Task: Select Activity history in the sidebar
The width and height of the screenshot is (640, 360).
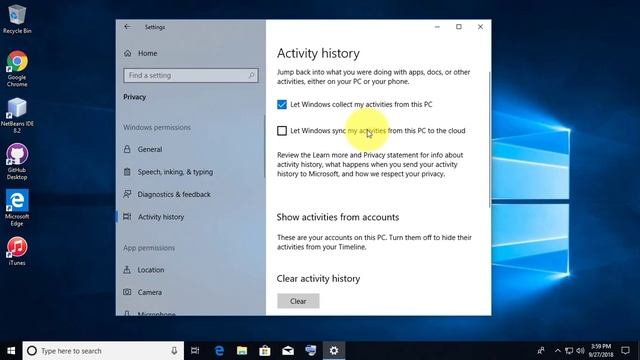Action: [161, 217]
